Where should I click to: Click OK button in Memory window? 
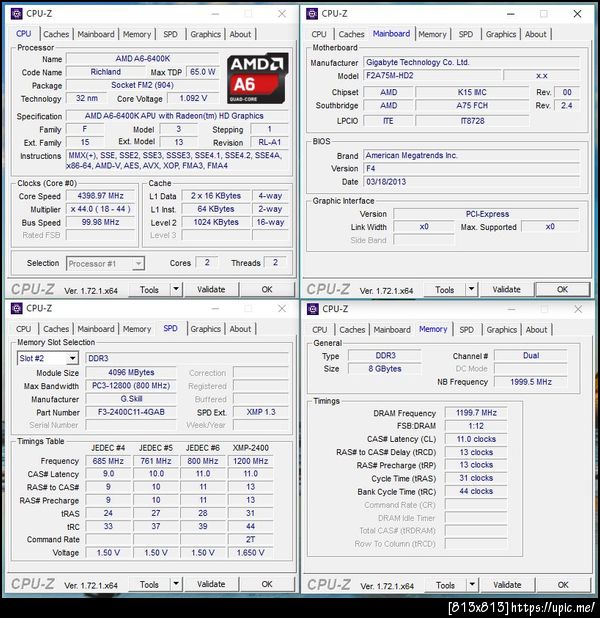point(563,585)
